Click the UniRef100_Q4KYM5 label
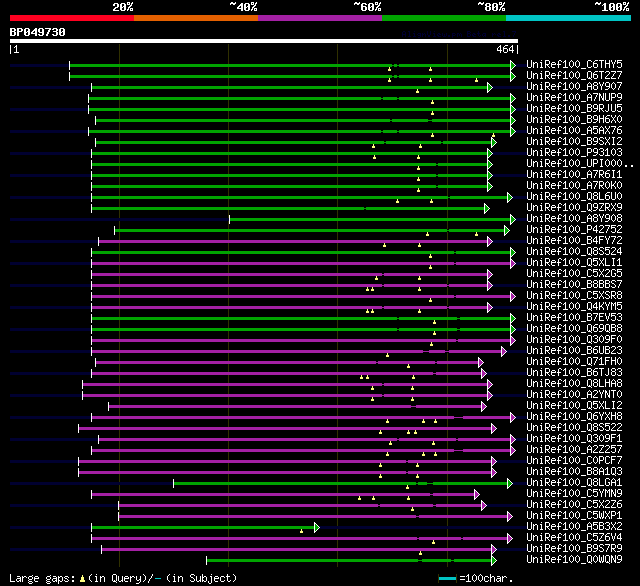 click(x=574, y=307)
